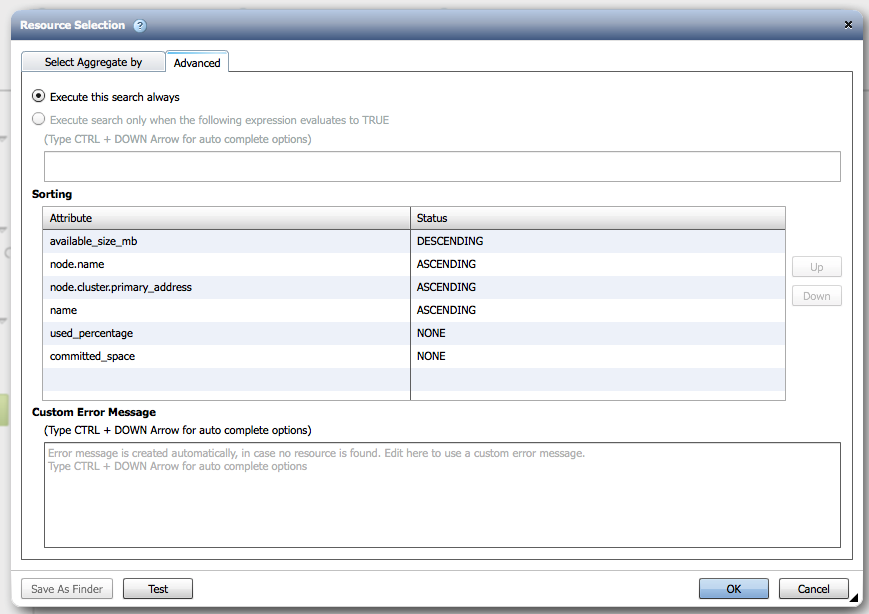
Task: Switch to the Advanced tab
Action: click(x=197, y=63)
